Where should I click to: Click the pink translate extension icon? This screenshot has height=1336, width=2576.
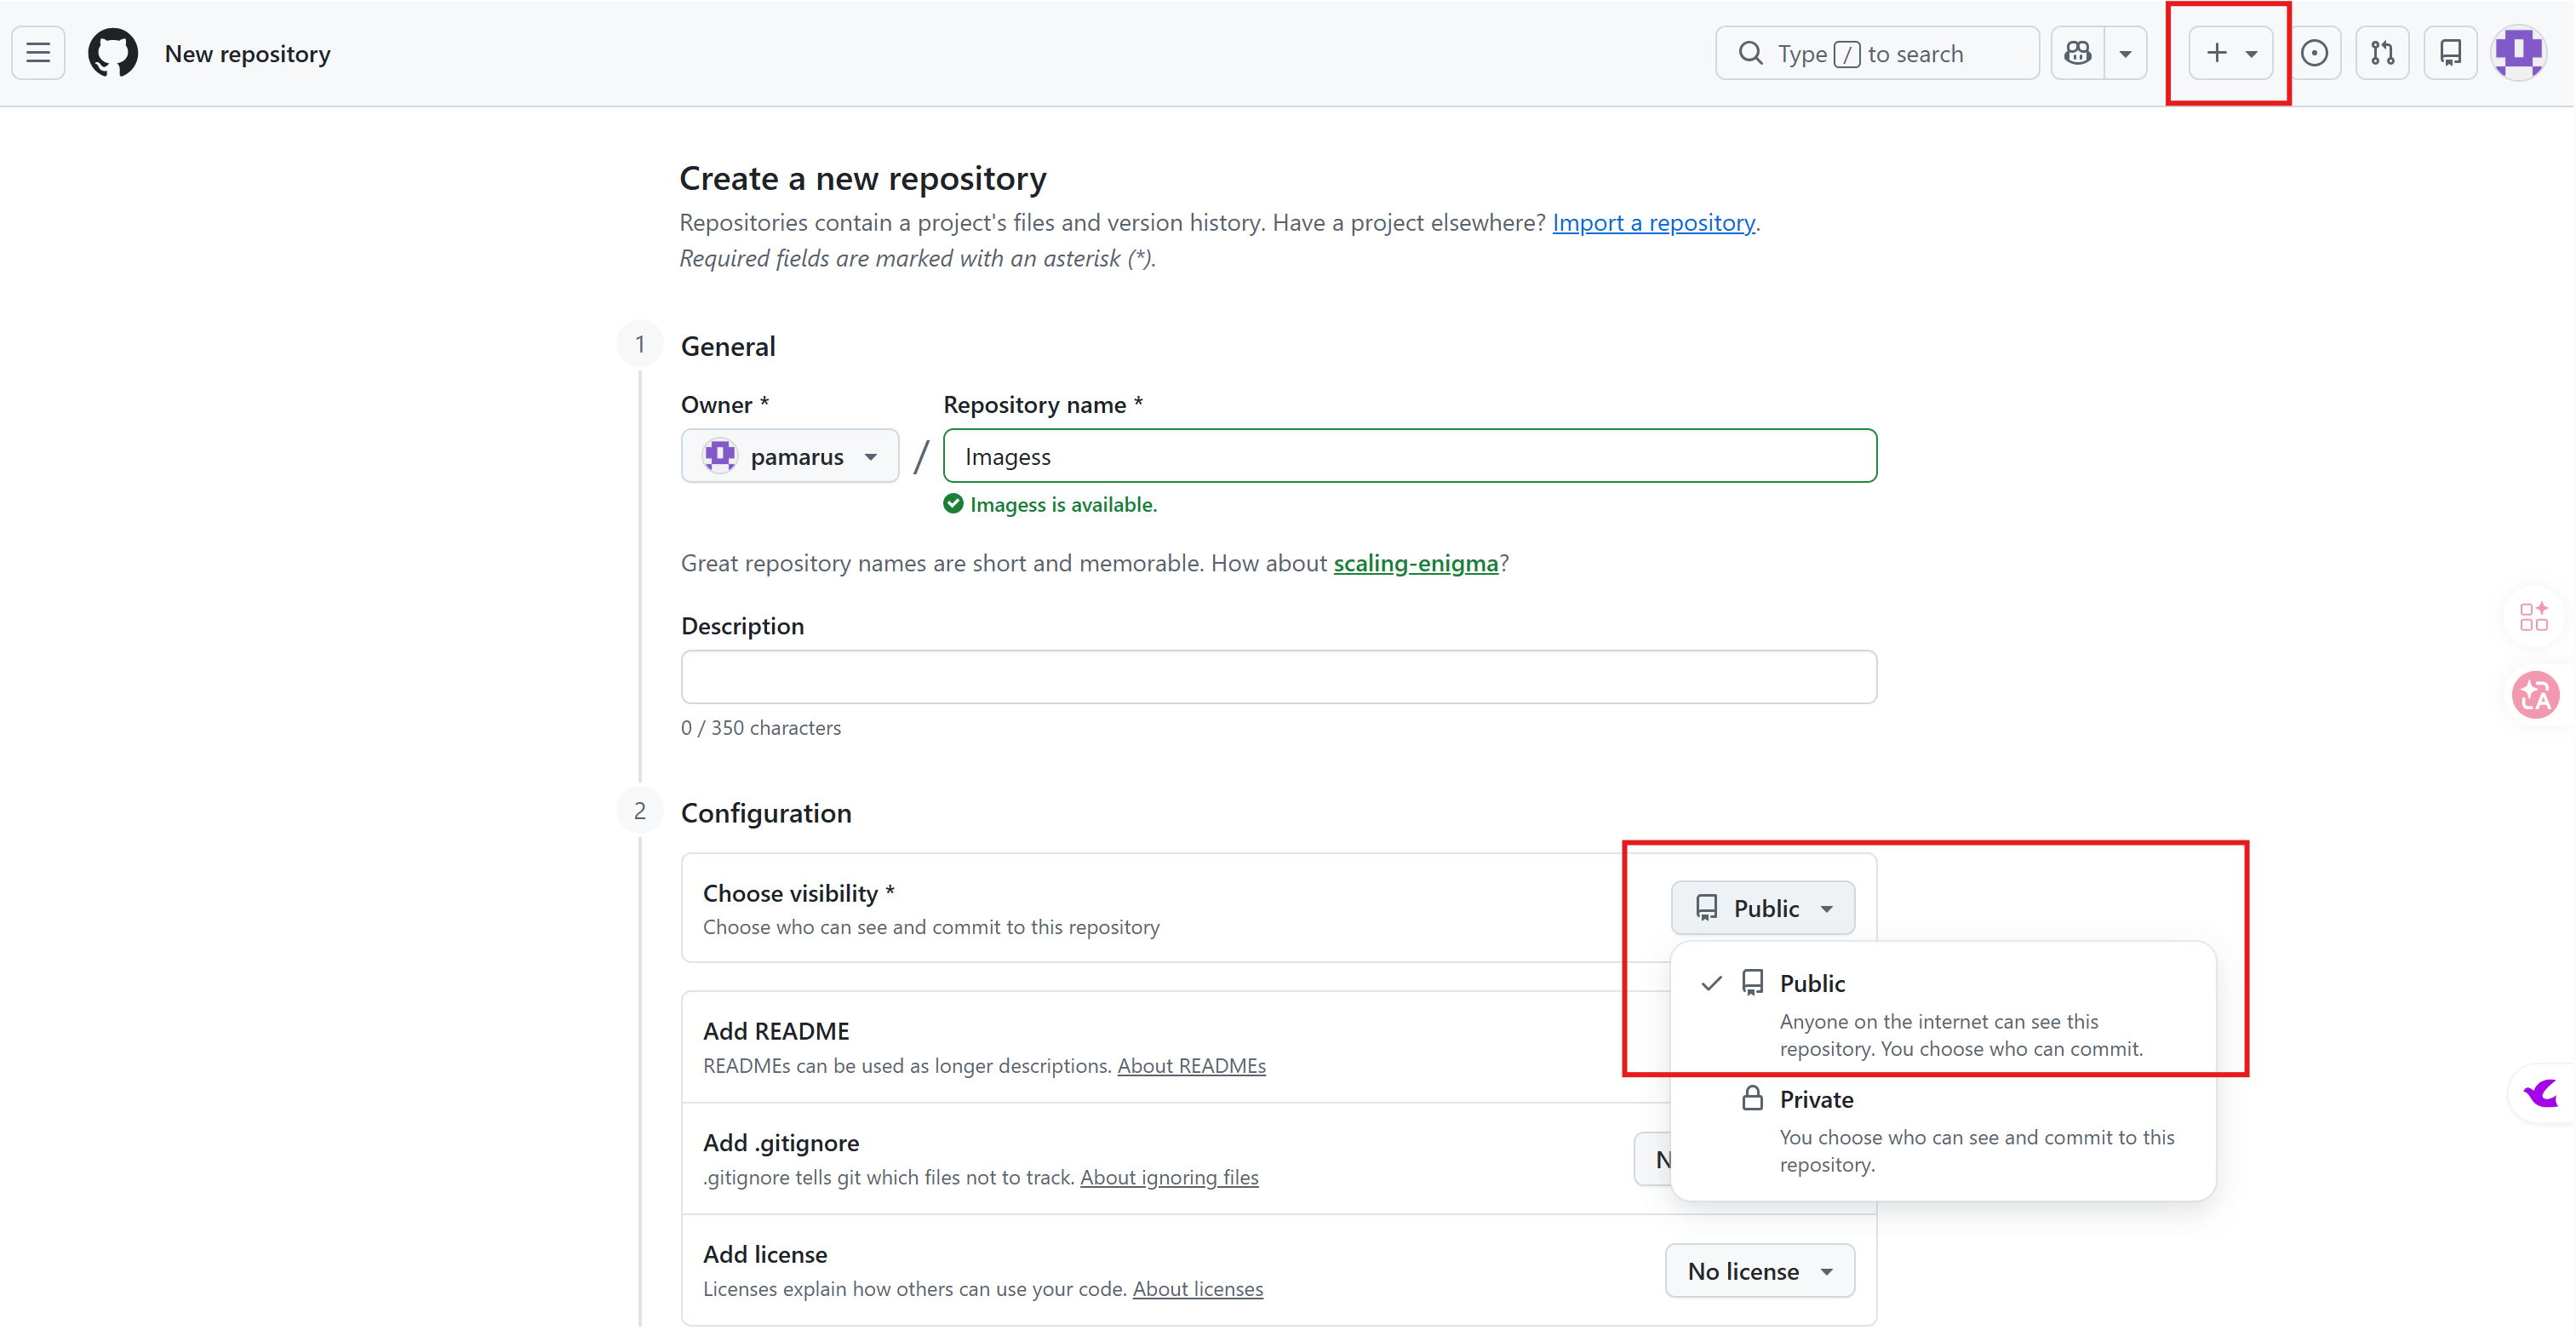tap(2535, 695)
